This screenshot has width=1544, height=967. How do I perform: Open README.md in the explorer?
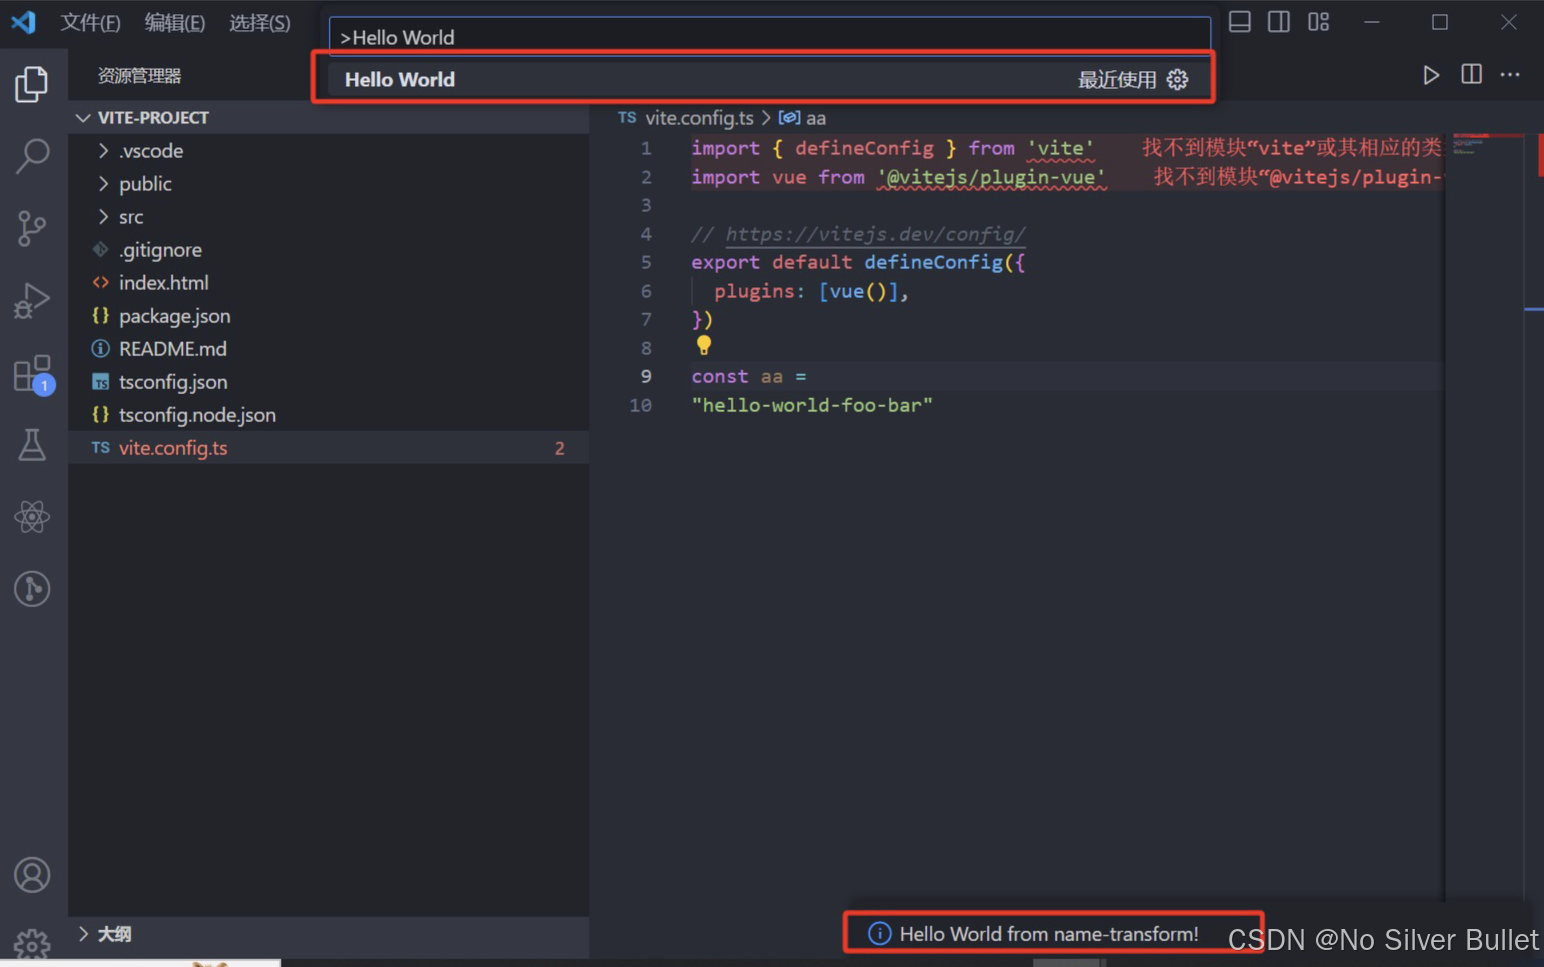coord(328,349)
